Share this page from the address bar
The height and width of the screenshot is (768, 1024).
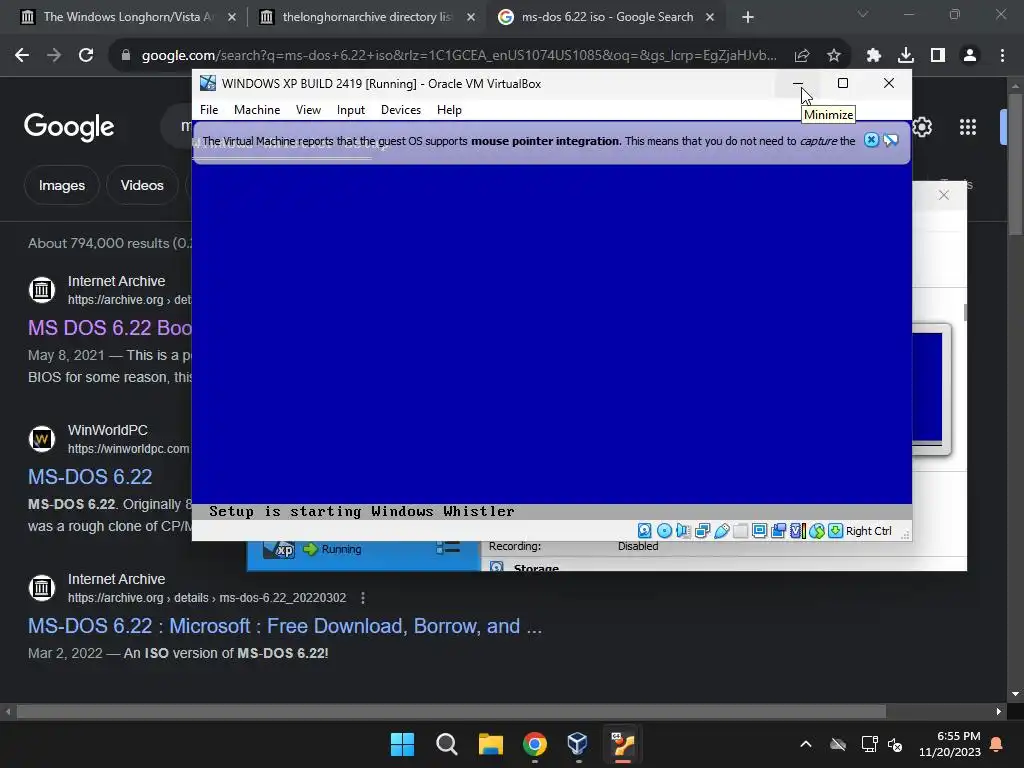pos(803,56)
